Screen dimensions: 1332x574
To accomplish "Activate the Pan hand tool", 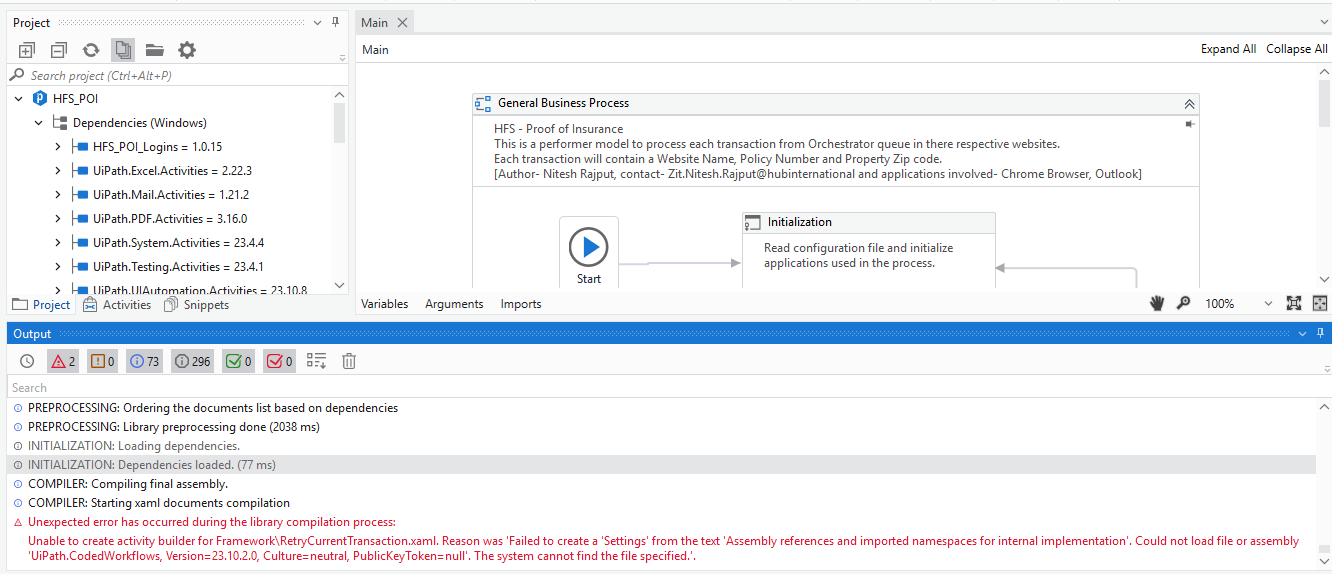I will 1158,303.
